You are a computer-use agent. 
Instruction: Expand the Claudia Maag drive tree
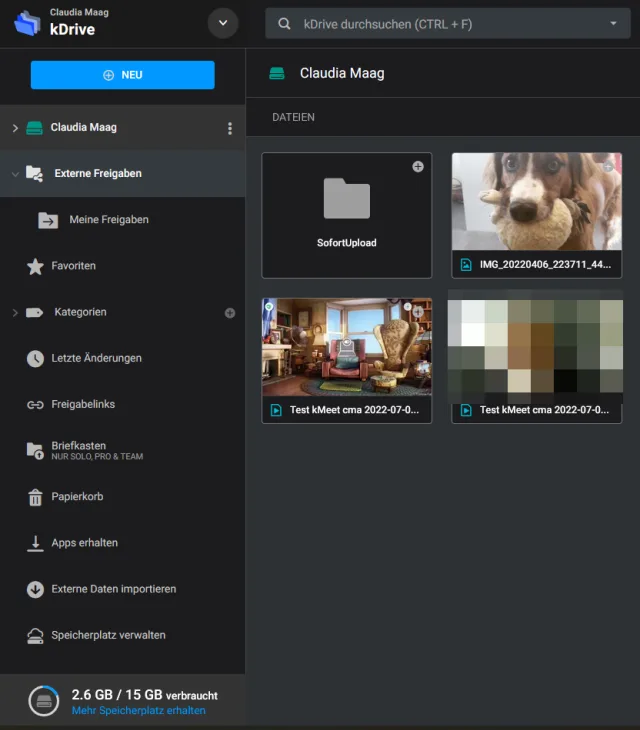[x=14, y=128]
